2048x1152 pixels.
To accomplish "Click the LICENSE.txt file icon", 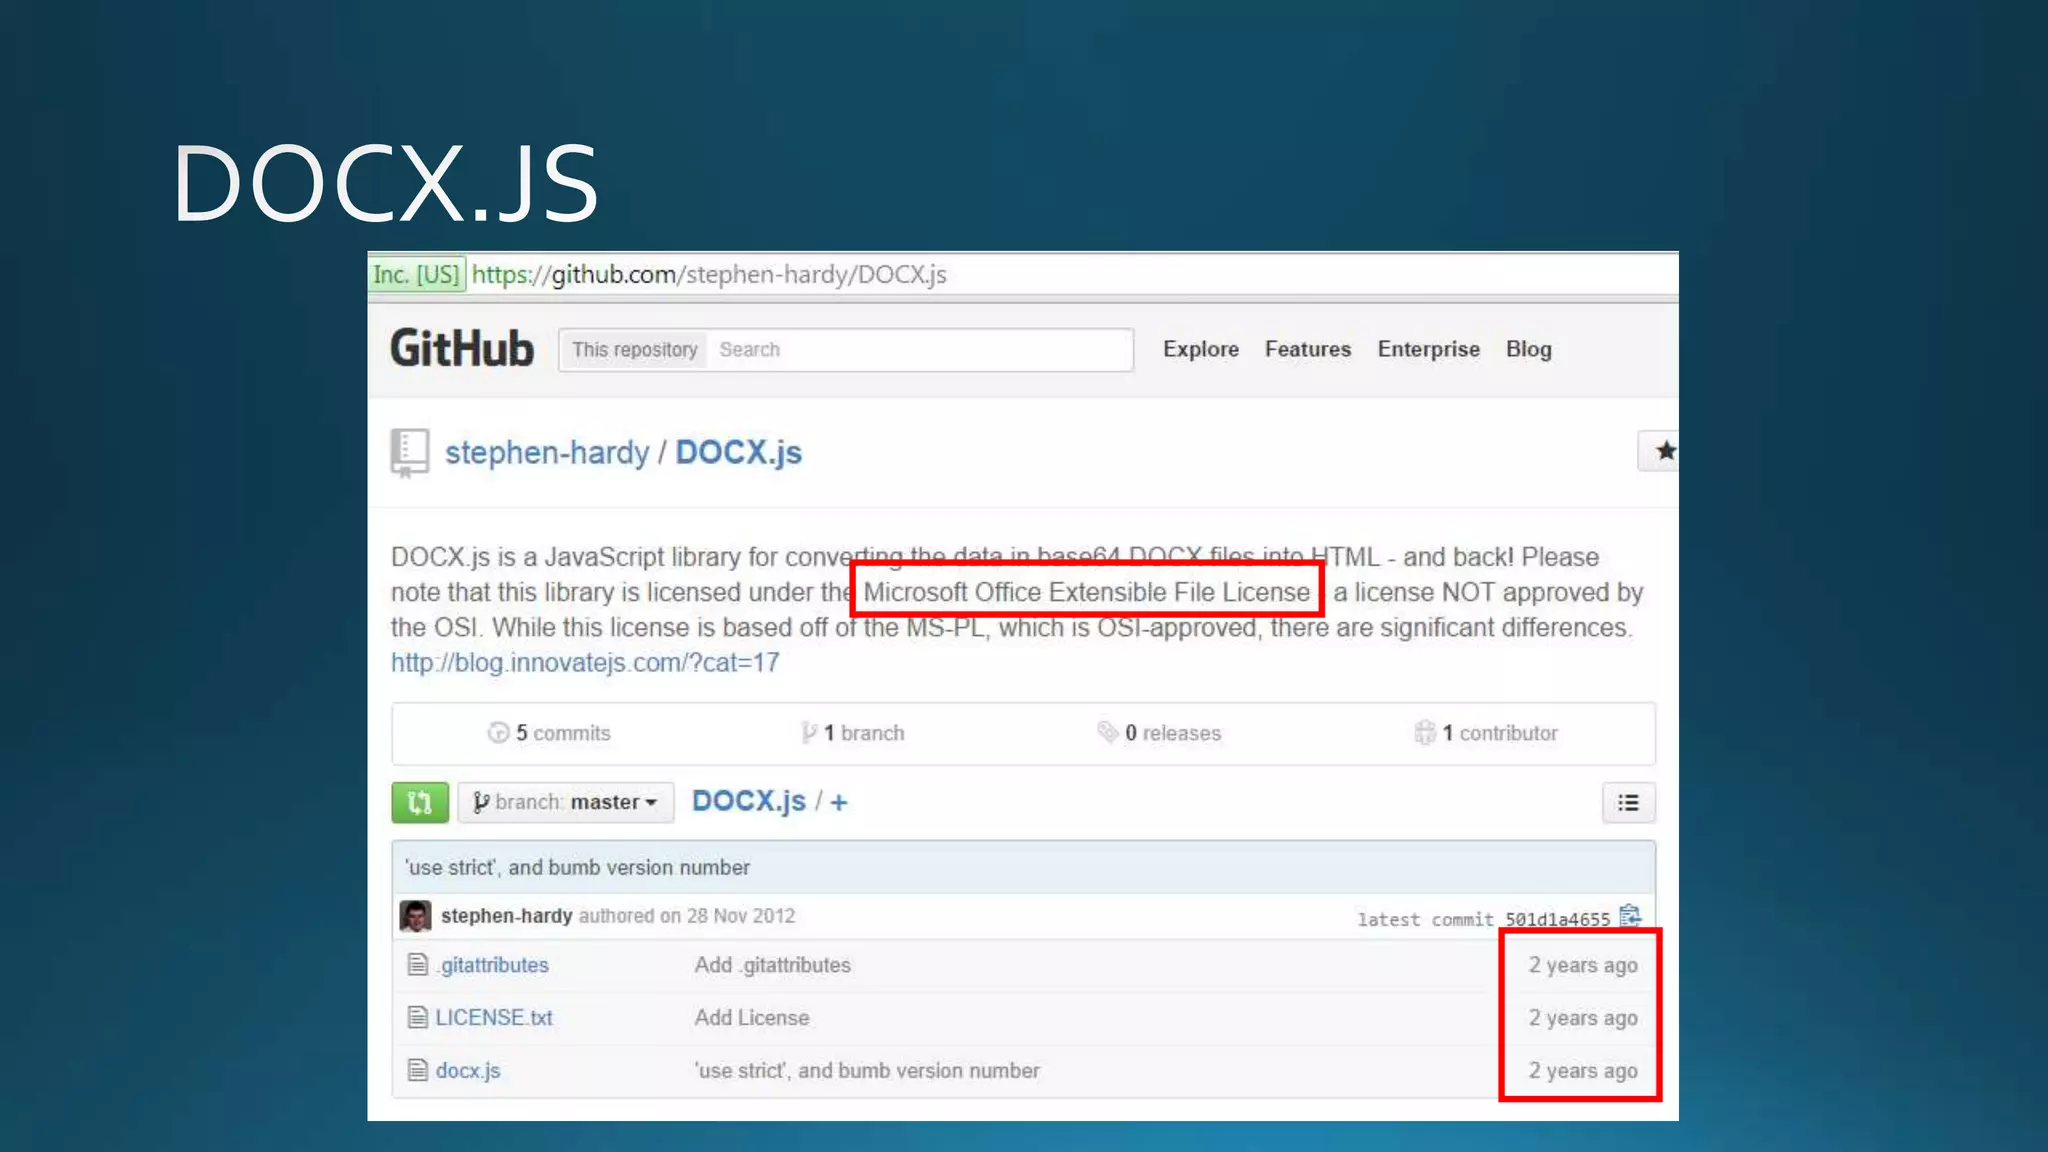I will pos(418,1017).
